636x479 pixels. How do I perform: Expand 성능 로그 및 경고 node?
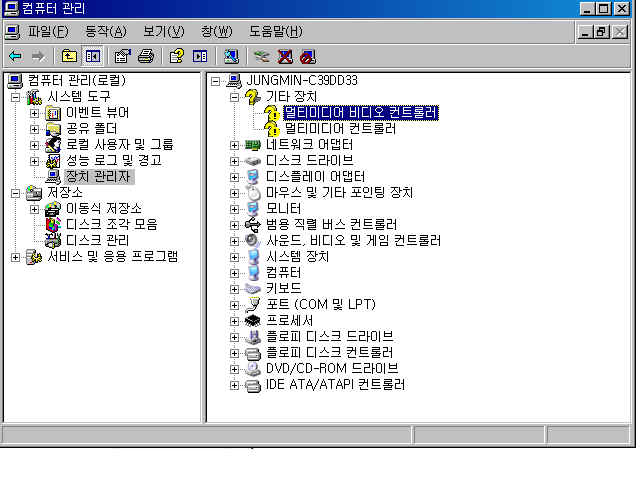(34, 161)
